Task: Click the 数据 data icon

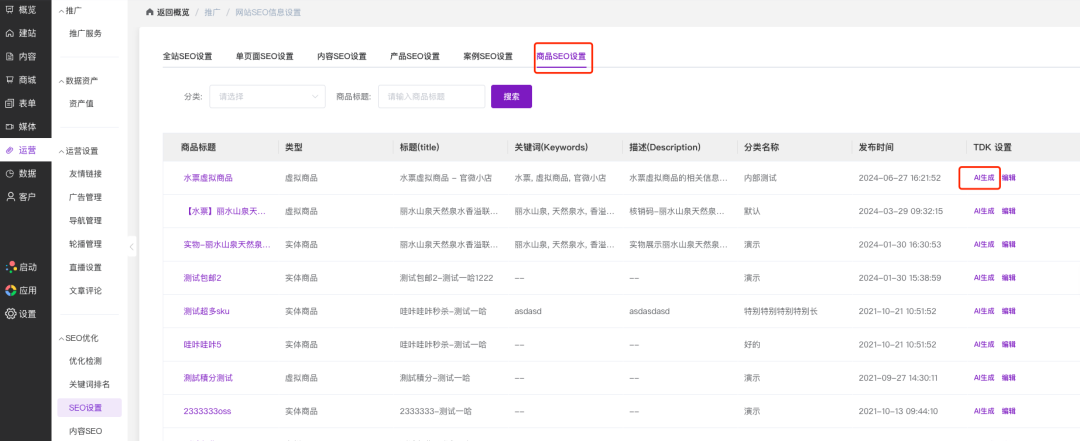Action: coord(10,173)
